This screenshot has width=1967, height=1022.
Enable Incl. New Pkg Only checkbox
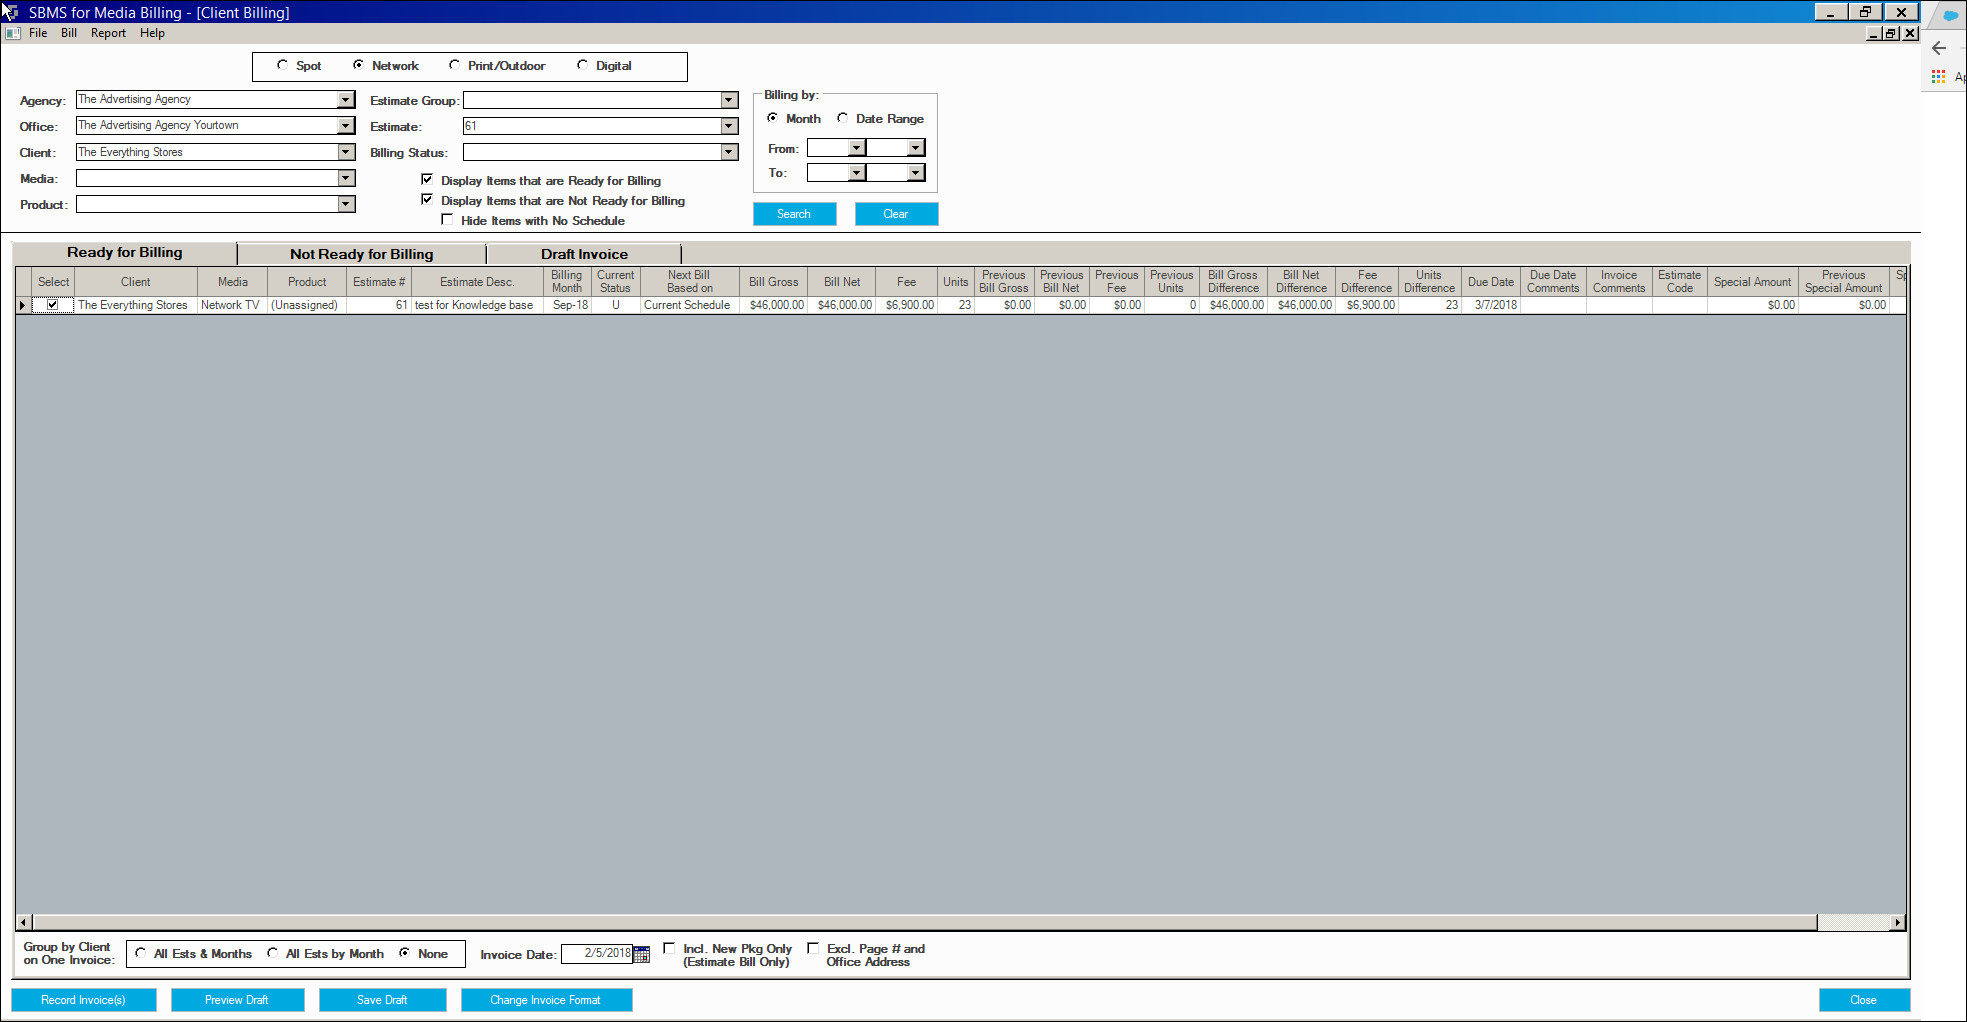[x=669, y=948]
